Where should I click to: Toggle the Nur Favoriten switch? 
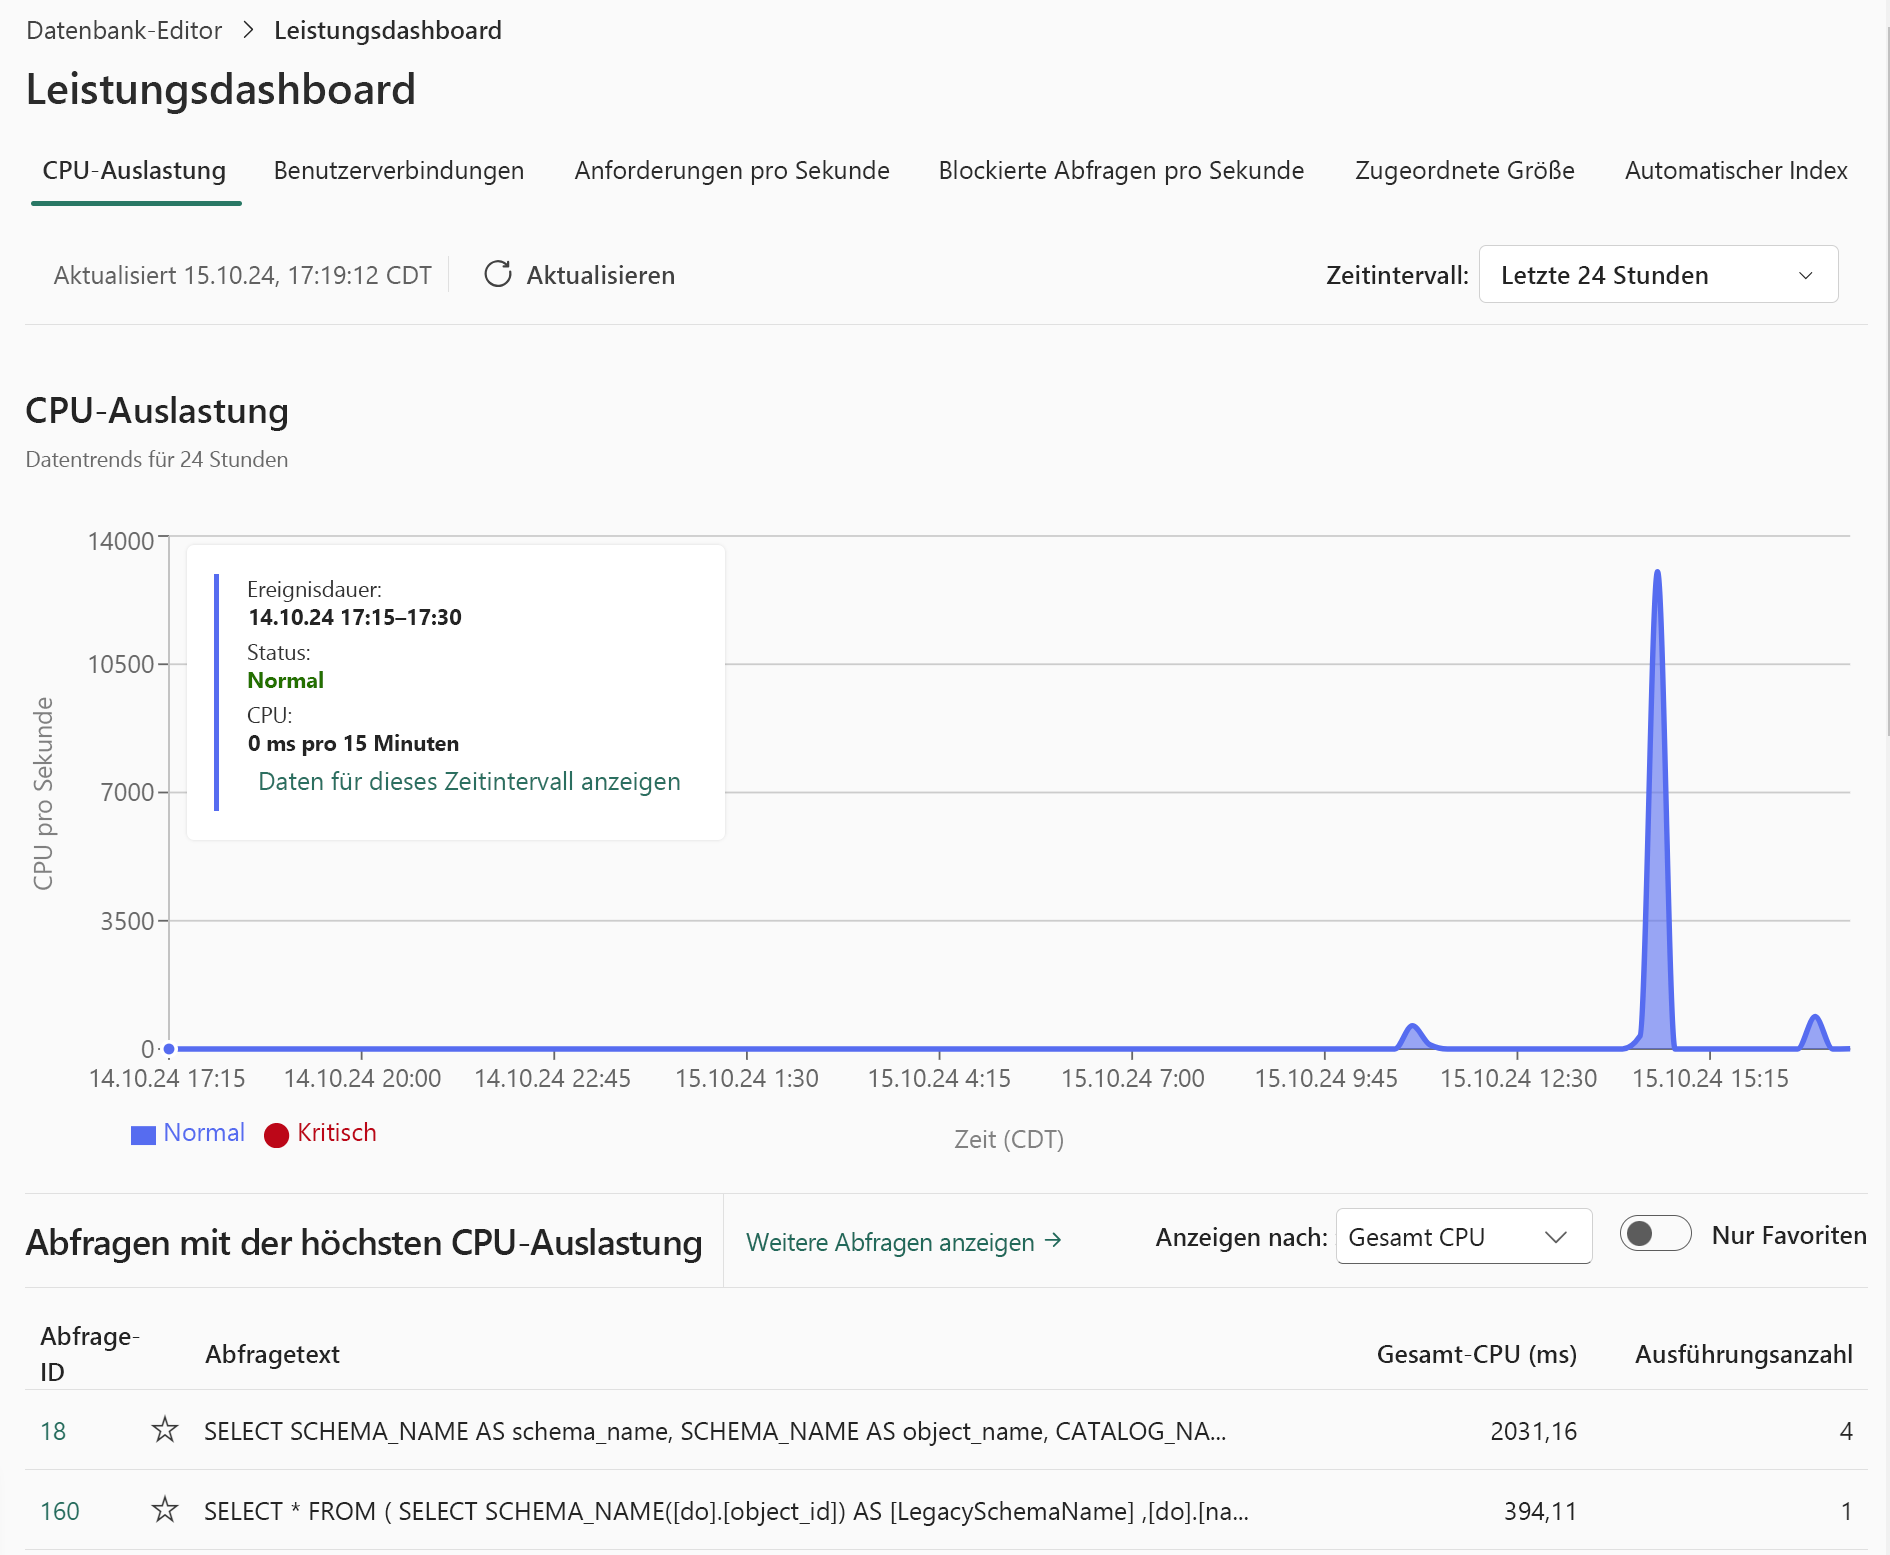point(1655,1234)
